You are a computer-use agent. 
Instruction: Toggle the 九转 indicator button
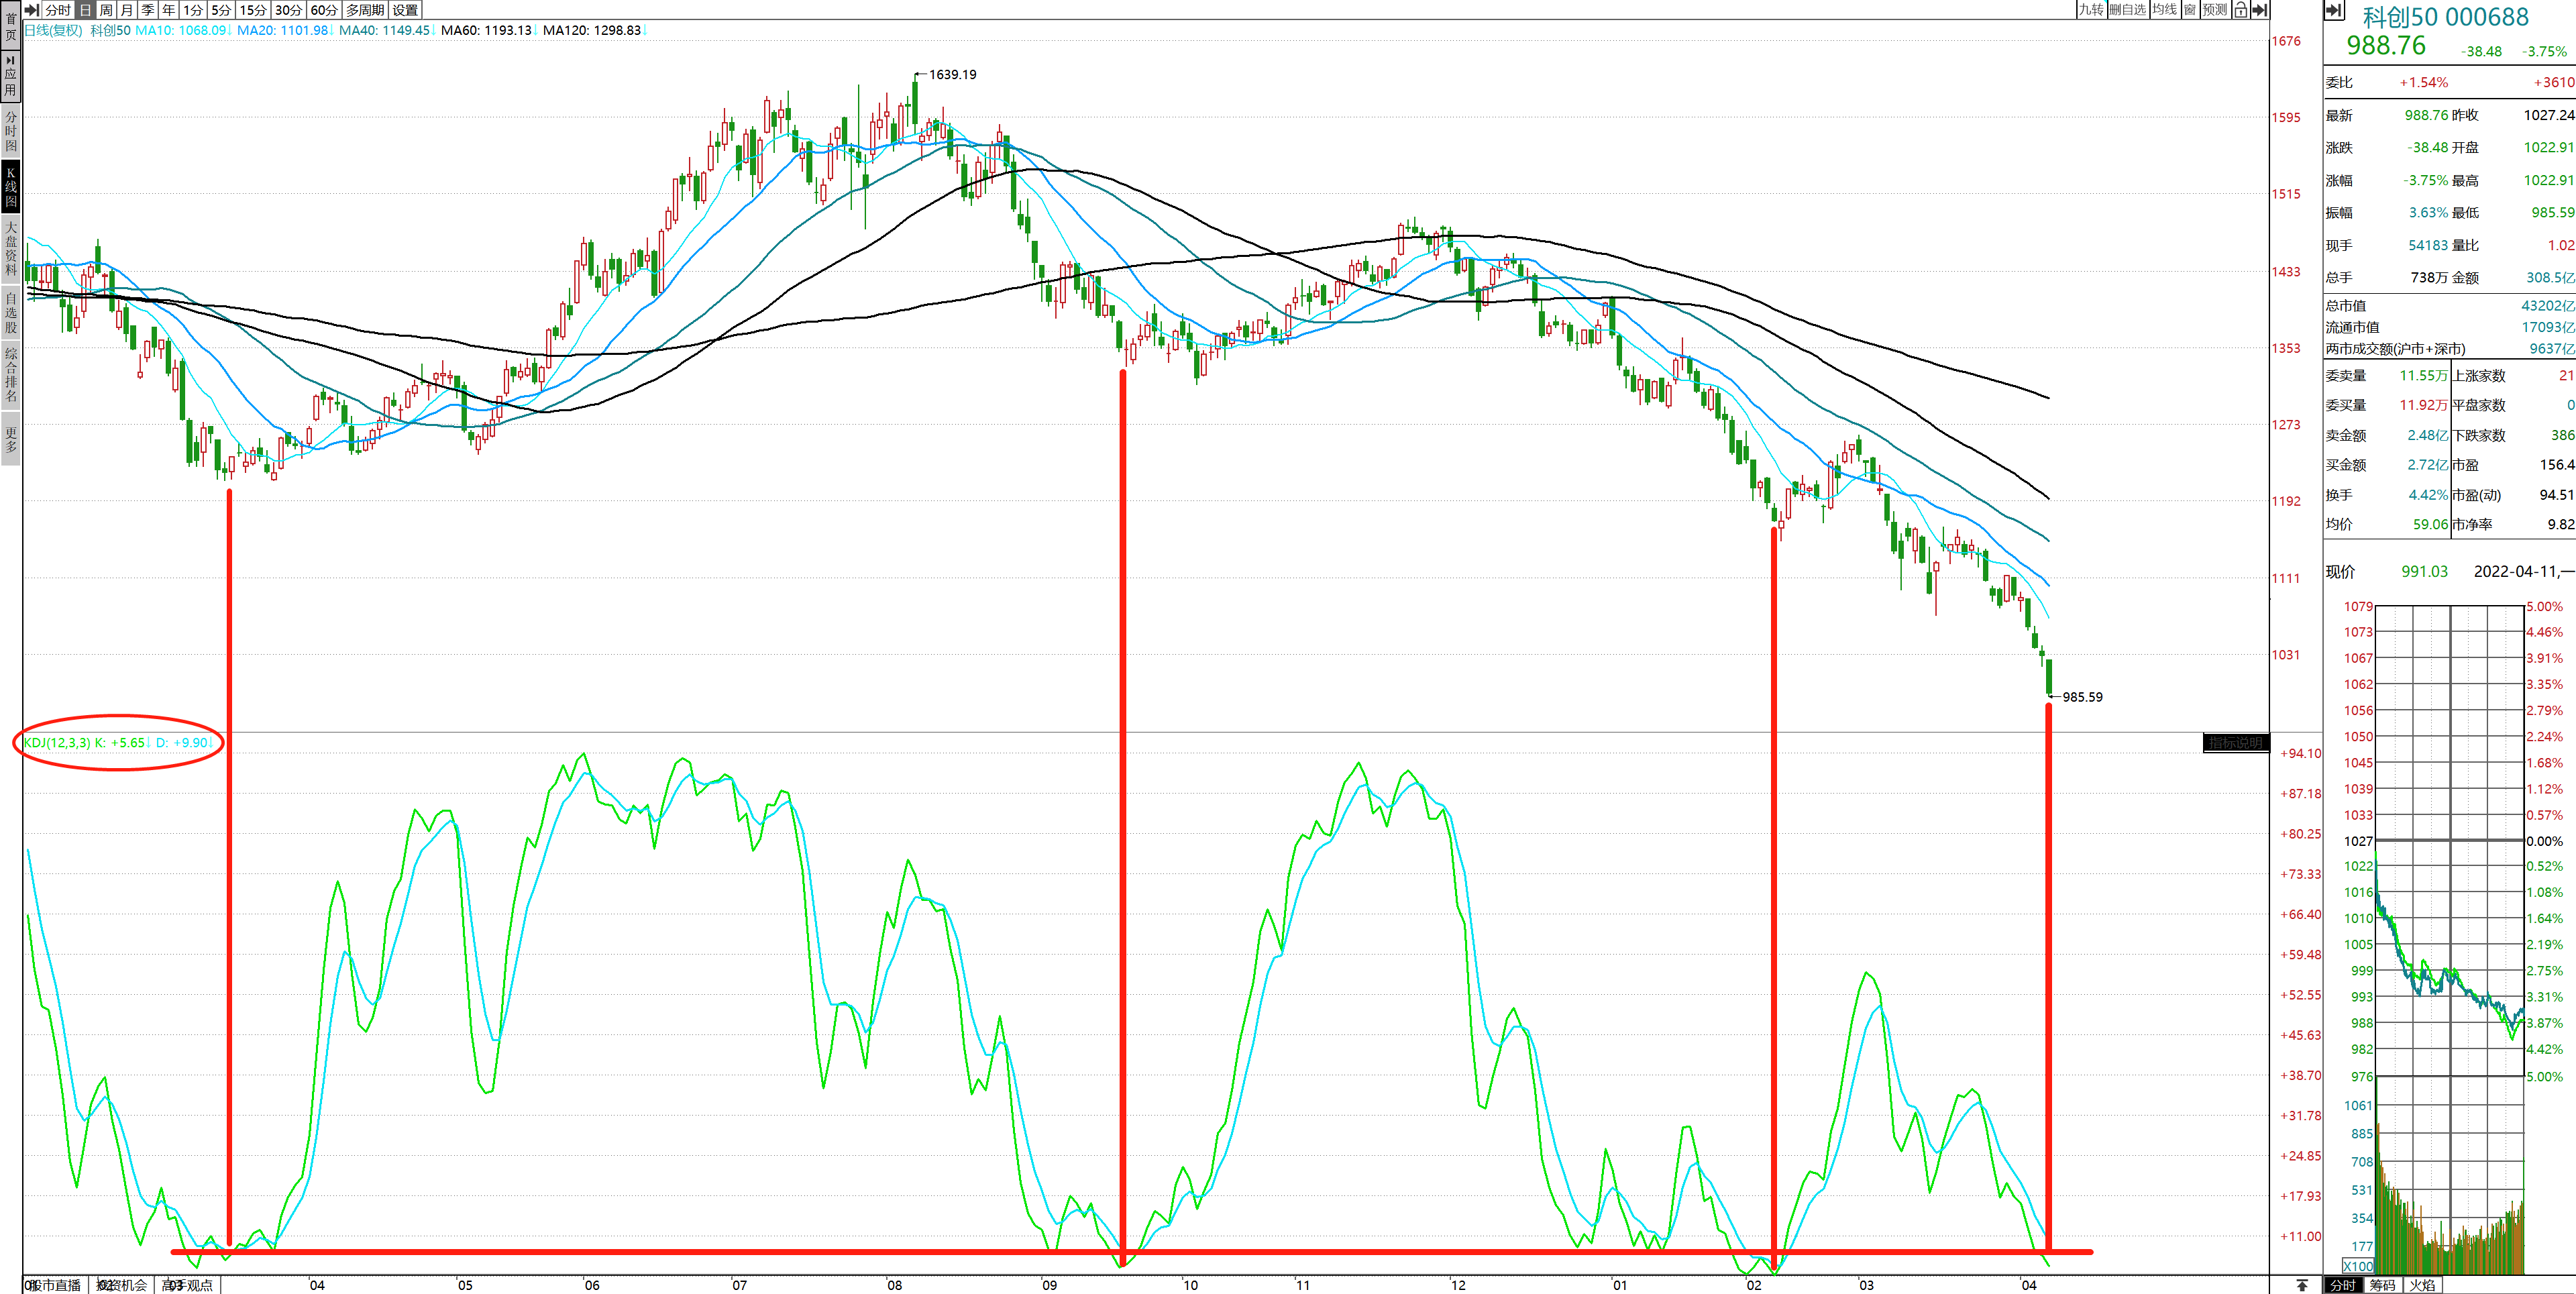(2091, 10)
